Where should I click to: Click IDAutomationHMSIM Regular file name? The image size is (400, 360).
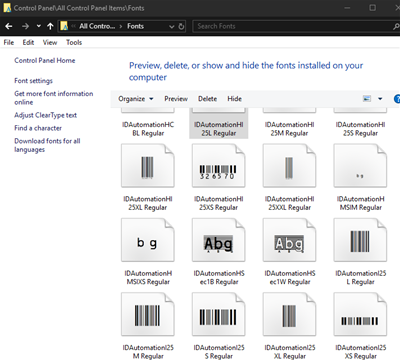[360, 203]
